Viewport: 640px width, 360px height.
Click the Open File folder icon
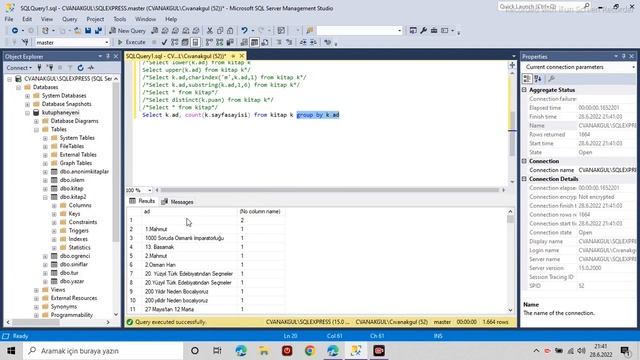(77, 31)
